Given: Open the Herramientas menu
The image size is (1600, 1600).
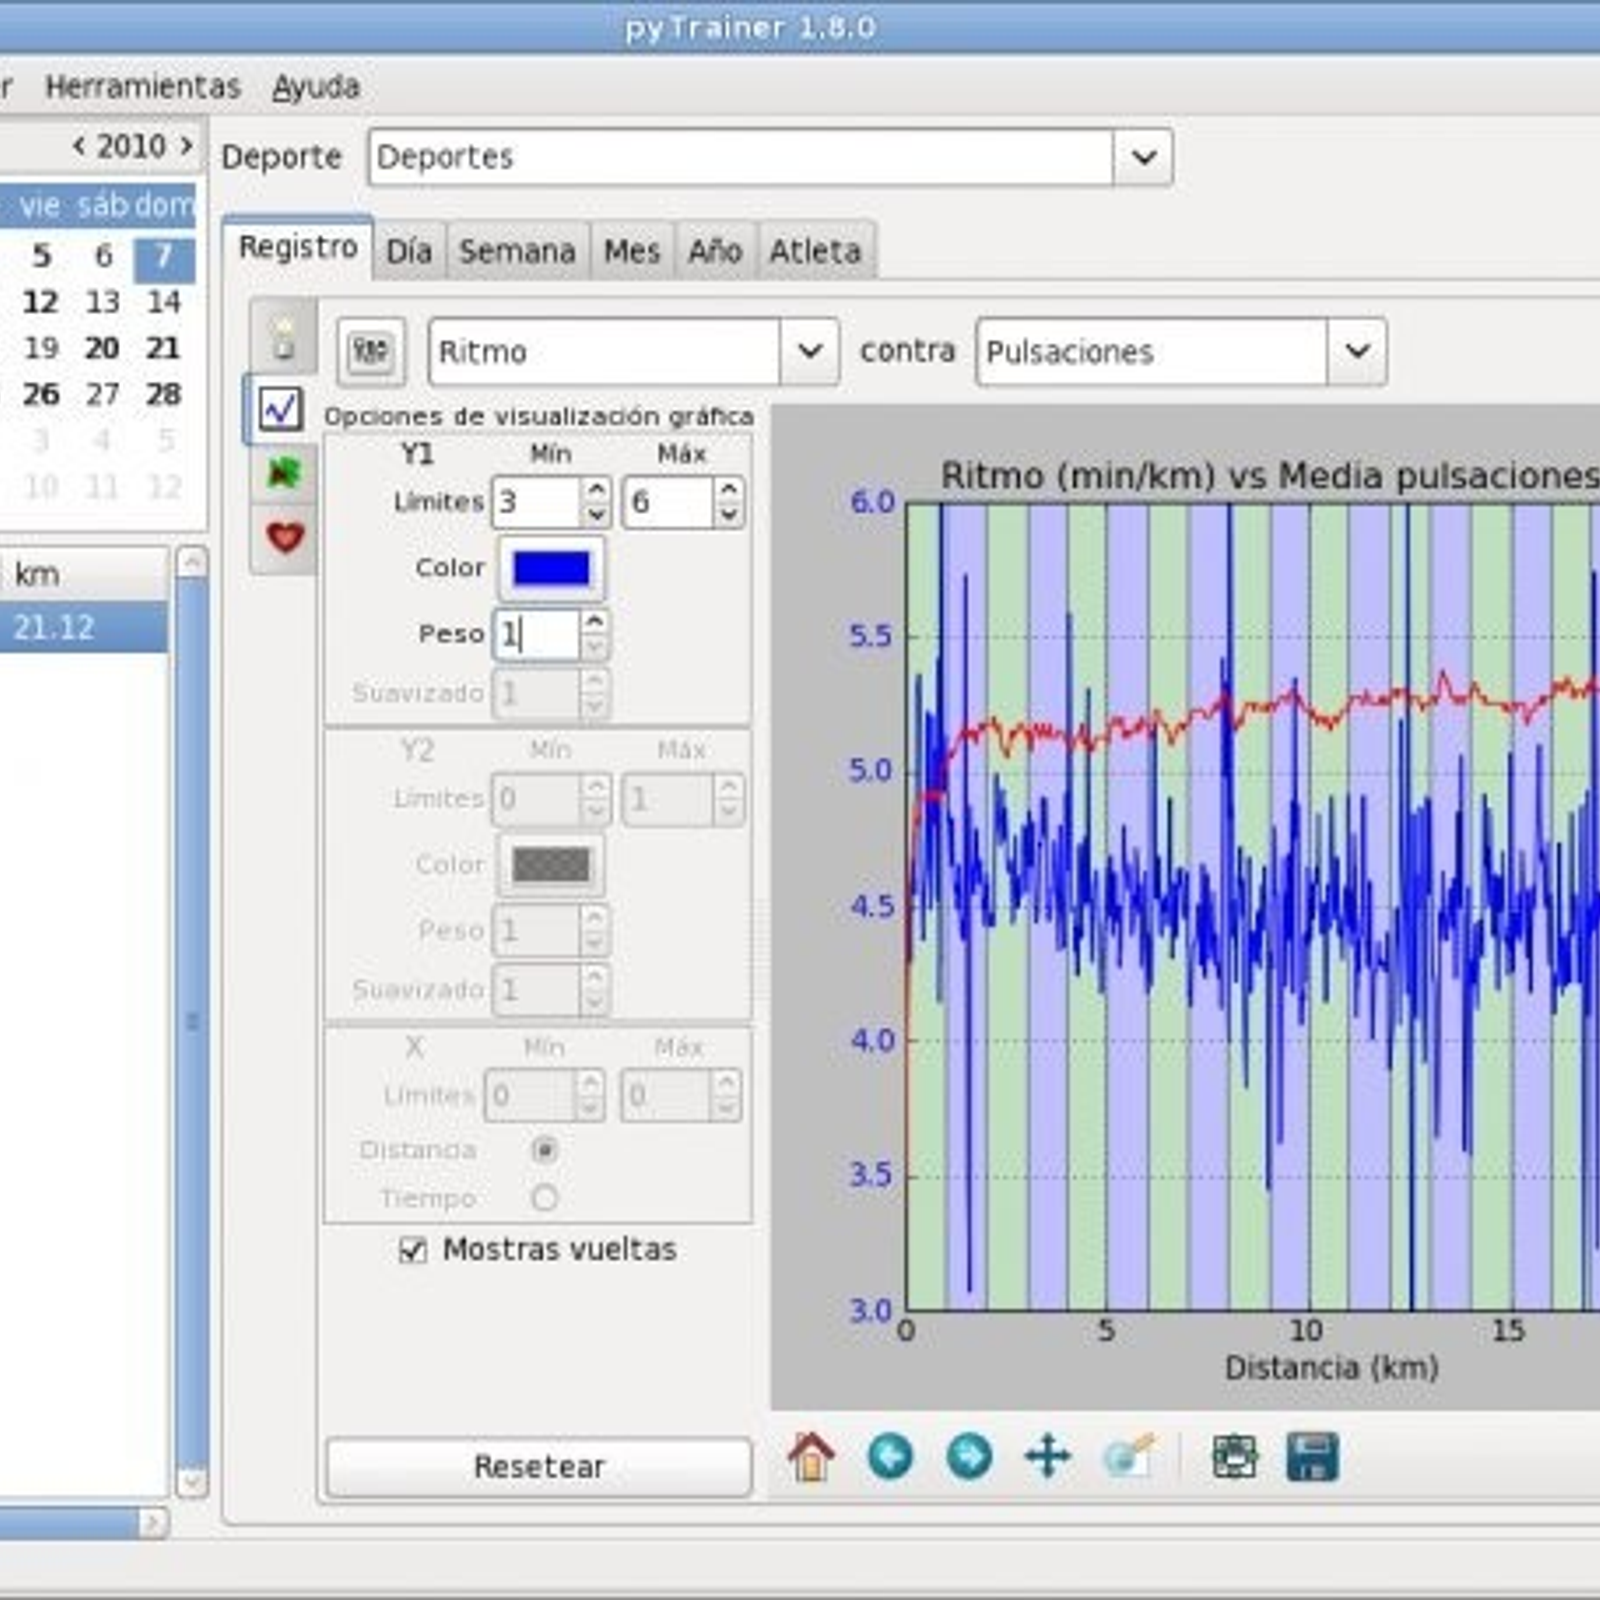Looking at the screenshot, I should [x=143, y=87].
